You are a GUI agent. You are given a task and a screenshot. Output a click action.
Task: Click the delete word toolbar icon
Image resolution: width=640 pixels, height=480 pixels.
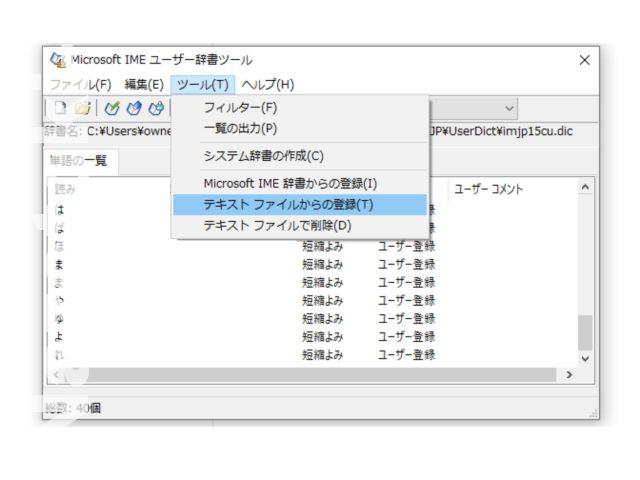click(155, 108)
